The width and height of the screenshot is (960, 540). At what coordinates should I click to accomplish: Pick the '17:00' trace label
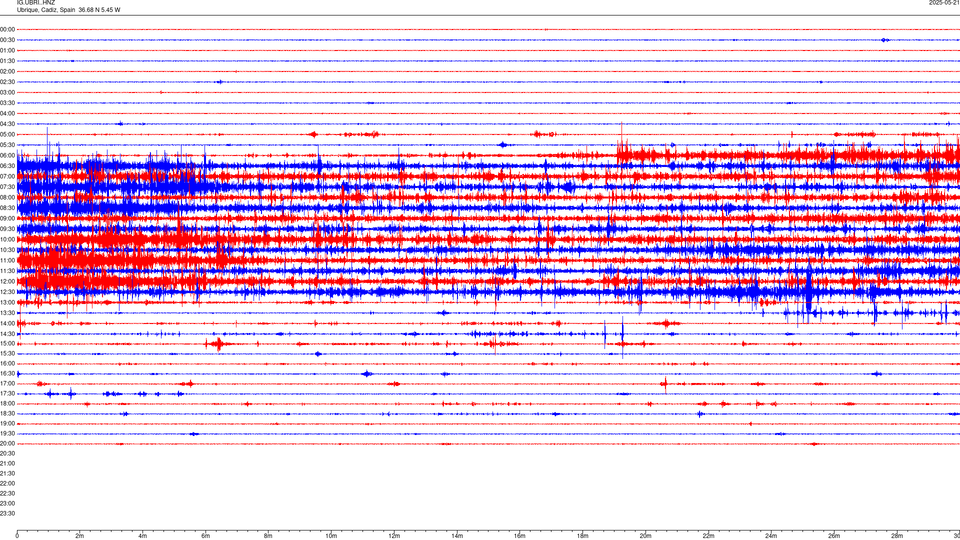[7, 384]
